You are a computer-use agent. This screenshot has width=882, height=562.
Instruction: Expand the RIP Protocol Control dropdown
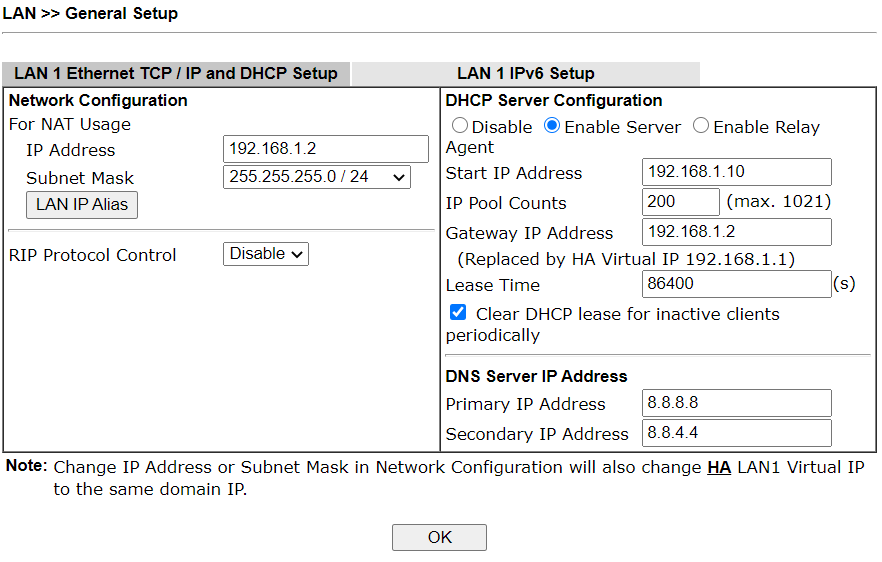(266, 254)
